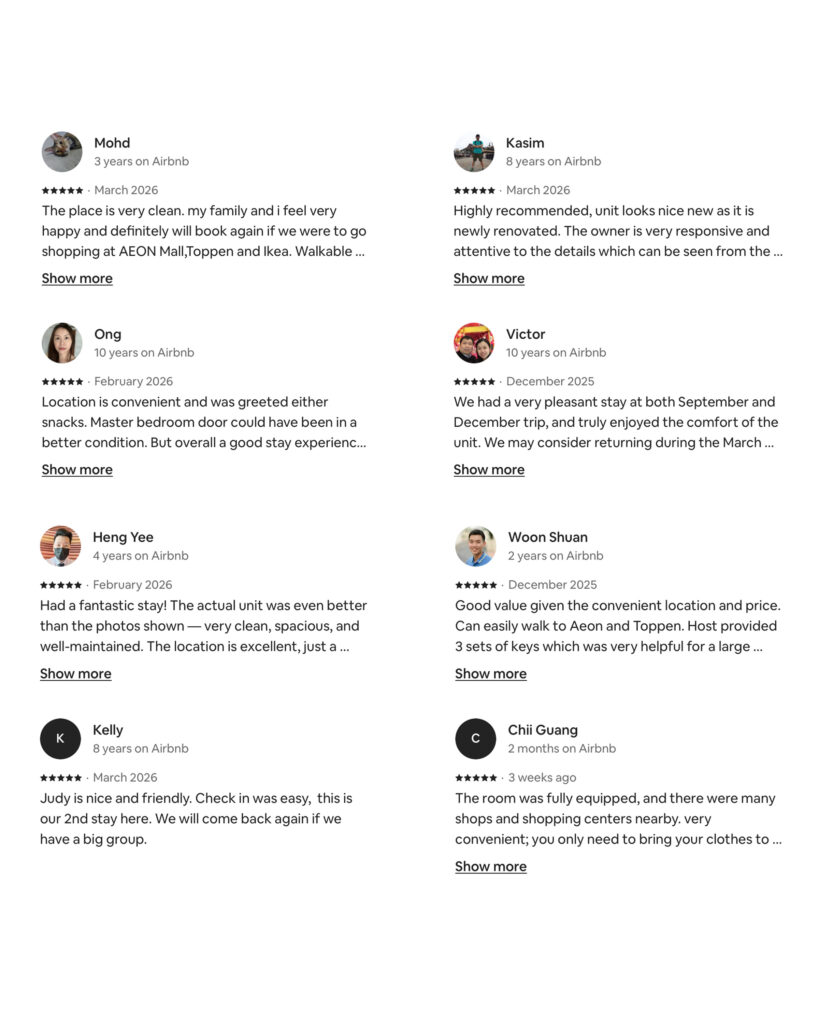Click the reviewer name Kelly
Screen dimensions: 819x1024
coord(108,730)
